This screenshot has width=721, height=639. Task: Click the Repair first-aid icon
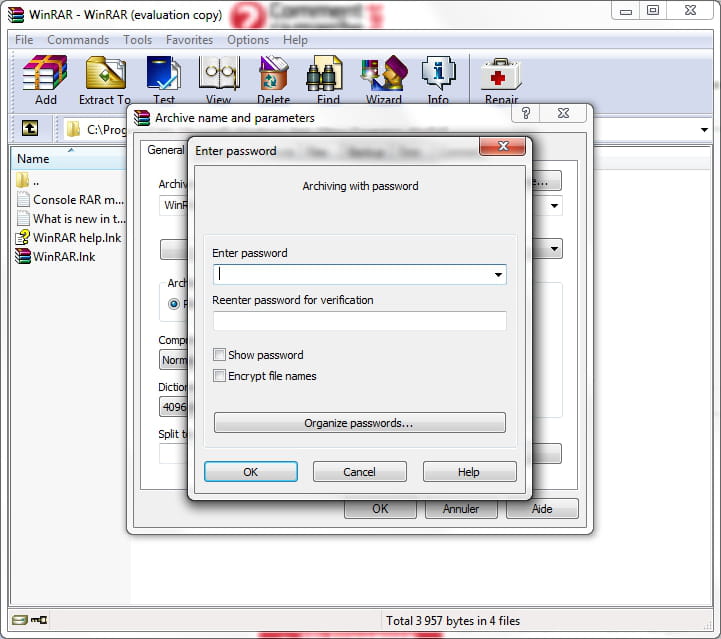501,74
